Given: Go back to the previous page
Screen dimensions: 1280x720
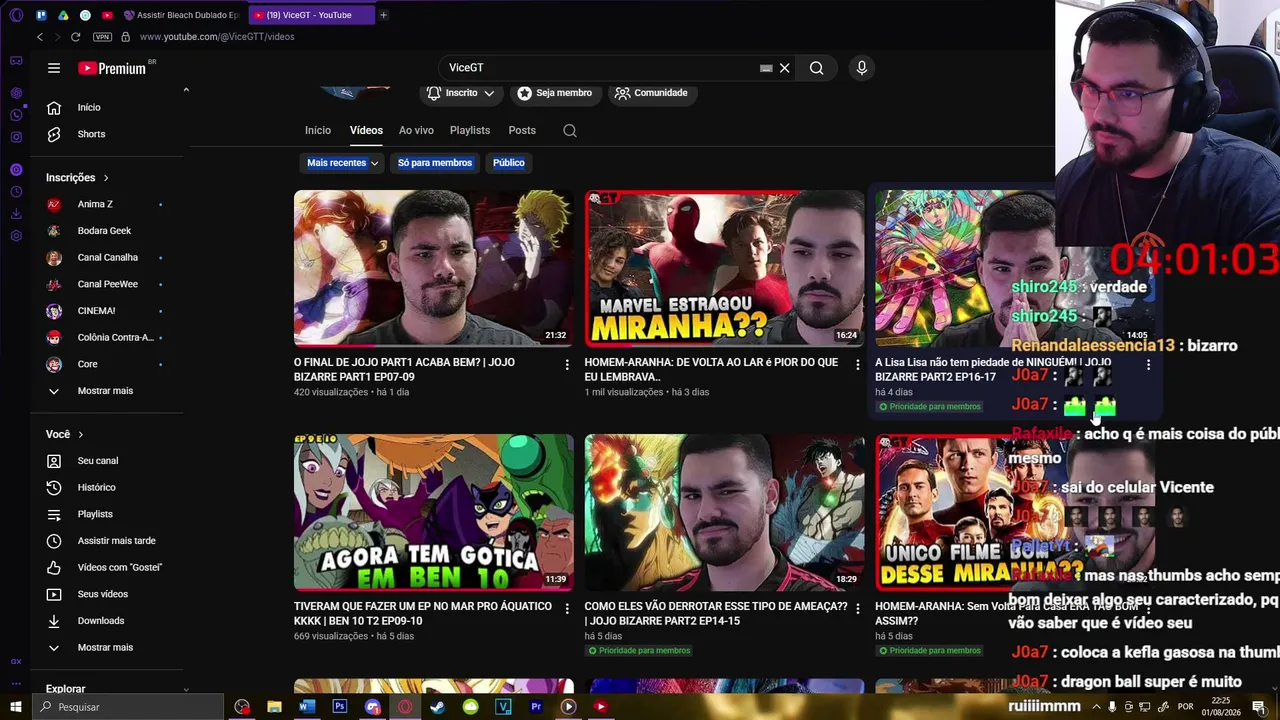Looking at the screenshot, I should tap(40, 37).
